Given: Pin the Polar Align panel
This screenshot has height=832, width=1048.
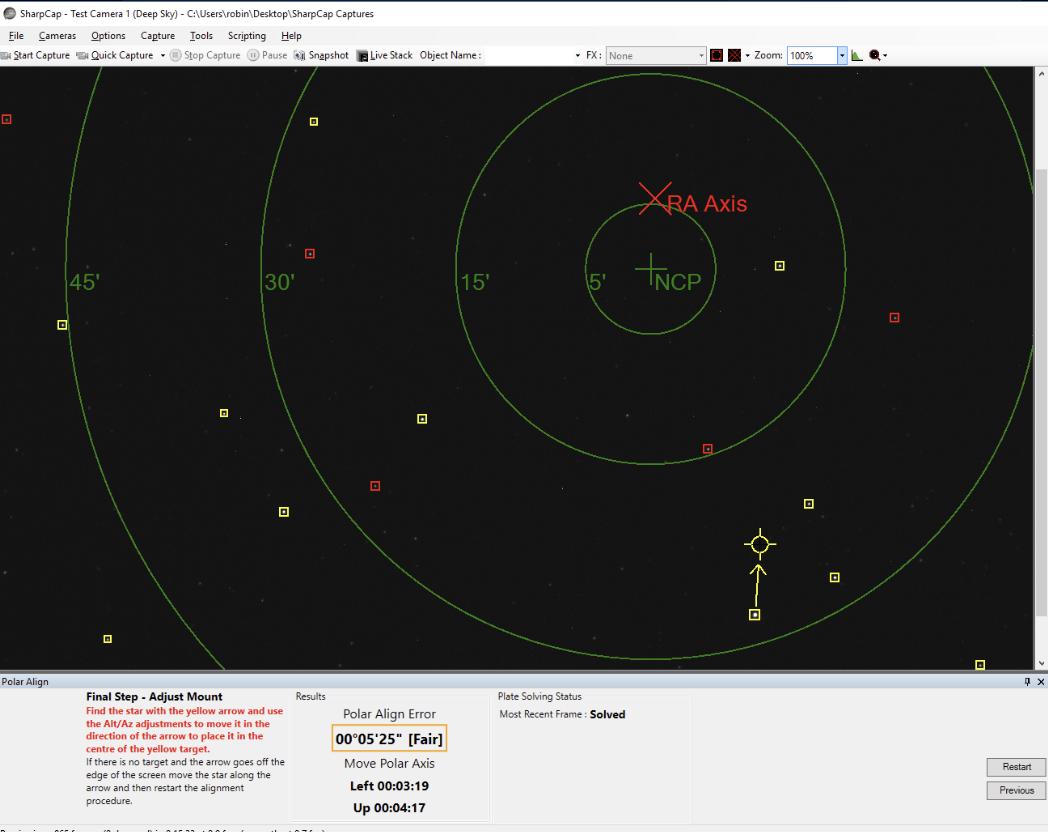Looking at the screenshot, I should pyautogui.click(x=1027, y=682).
